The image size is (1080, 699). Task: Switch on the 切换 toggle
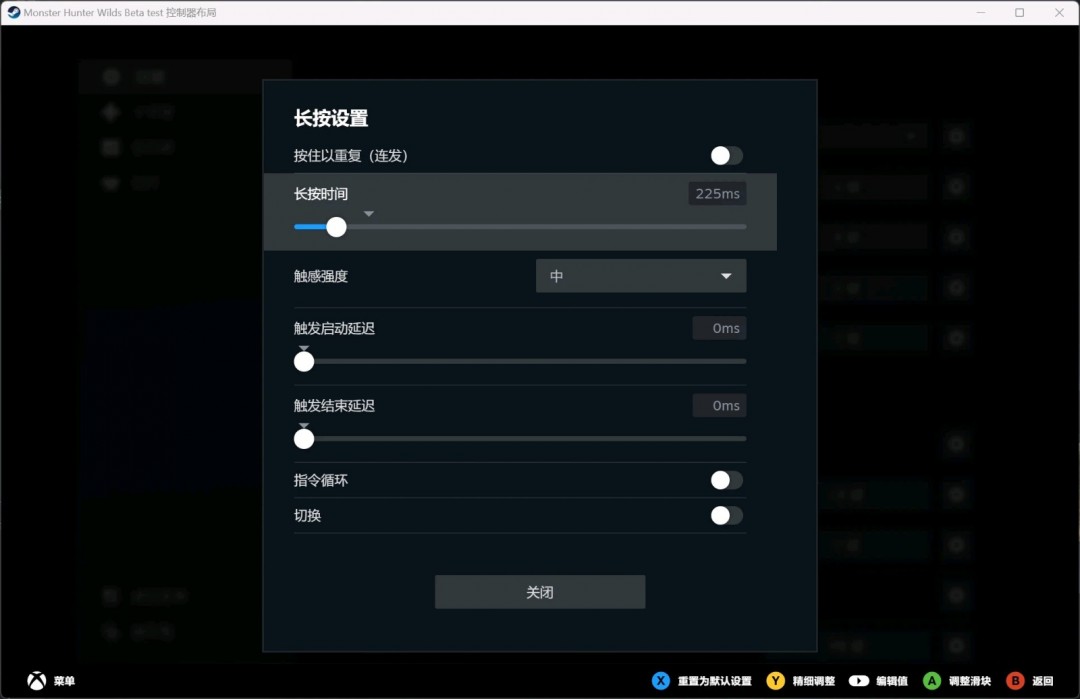point(727,516)
